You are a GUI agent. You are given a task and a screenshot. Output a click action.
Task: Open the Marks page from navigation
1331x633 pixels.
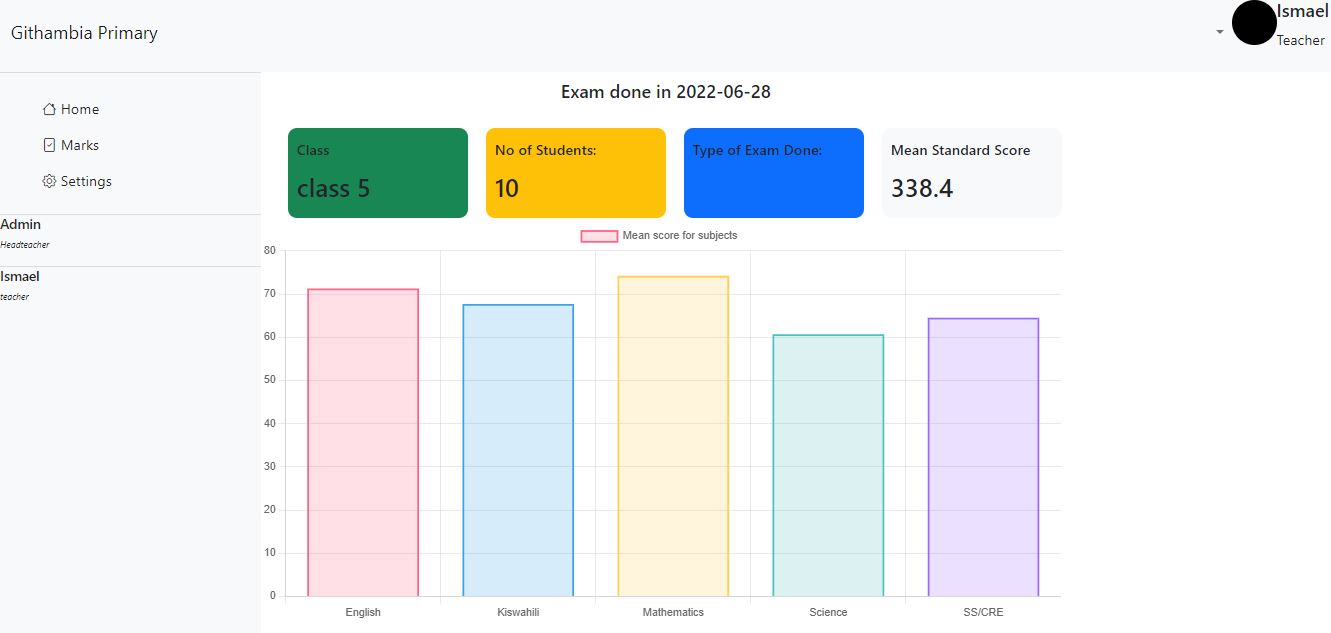click(78, 144)
